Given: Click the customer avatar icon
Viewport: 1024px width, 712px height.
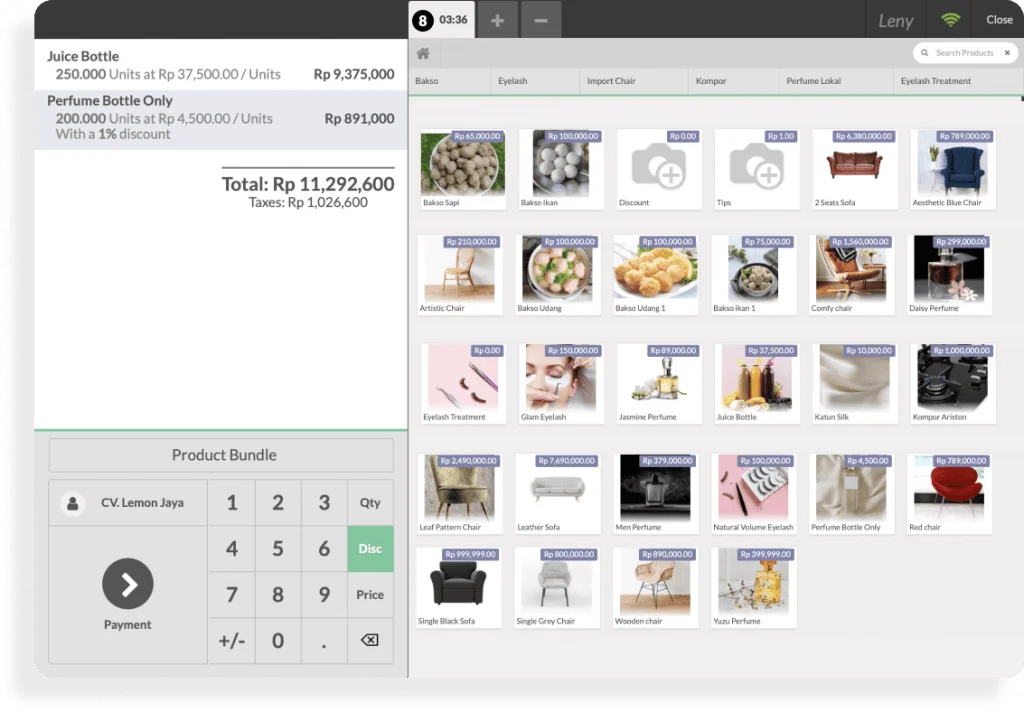Looking at the screenshot, I should (72, 503).
